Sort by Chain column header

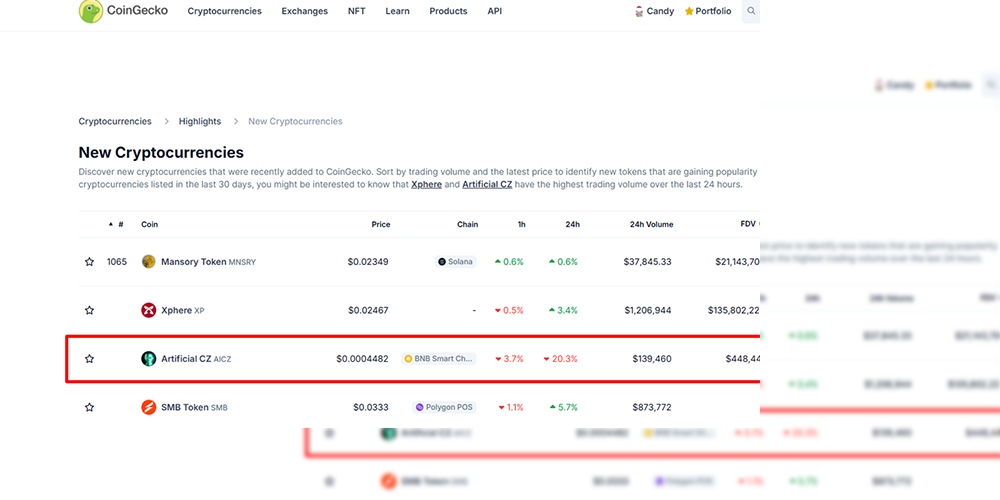(x=467, y=224)
